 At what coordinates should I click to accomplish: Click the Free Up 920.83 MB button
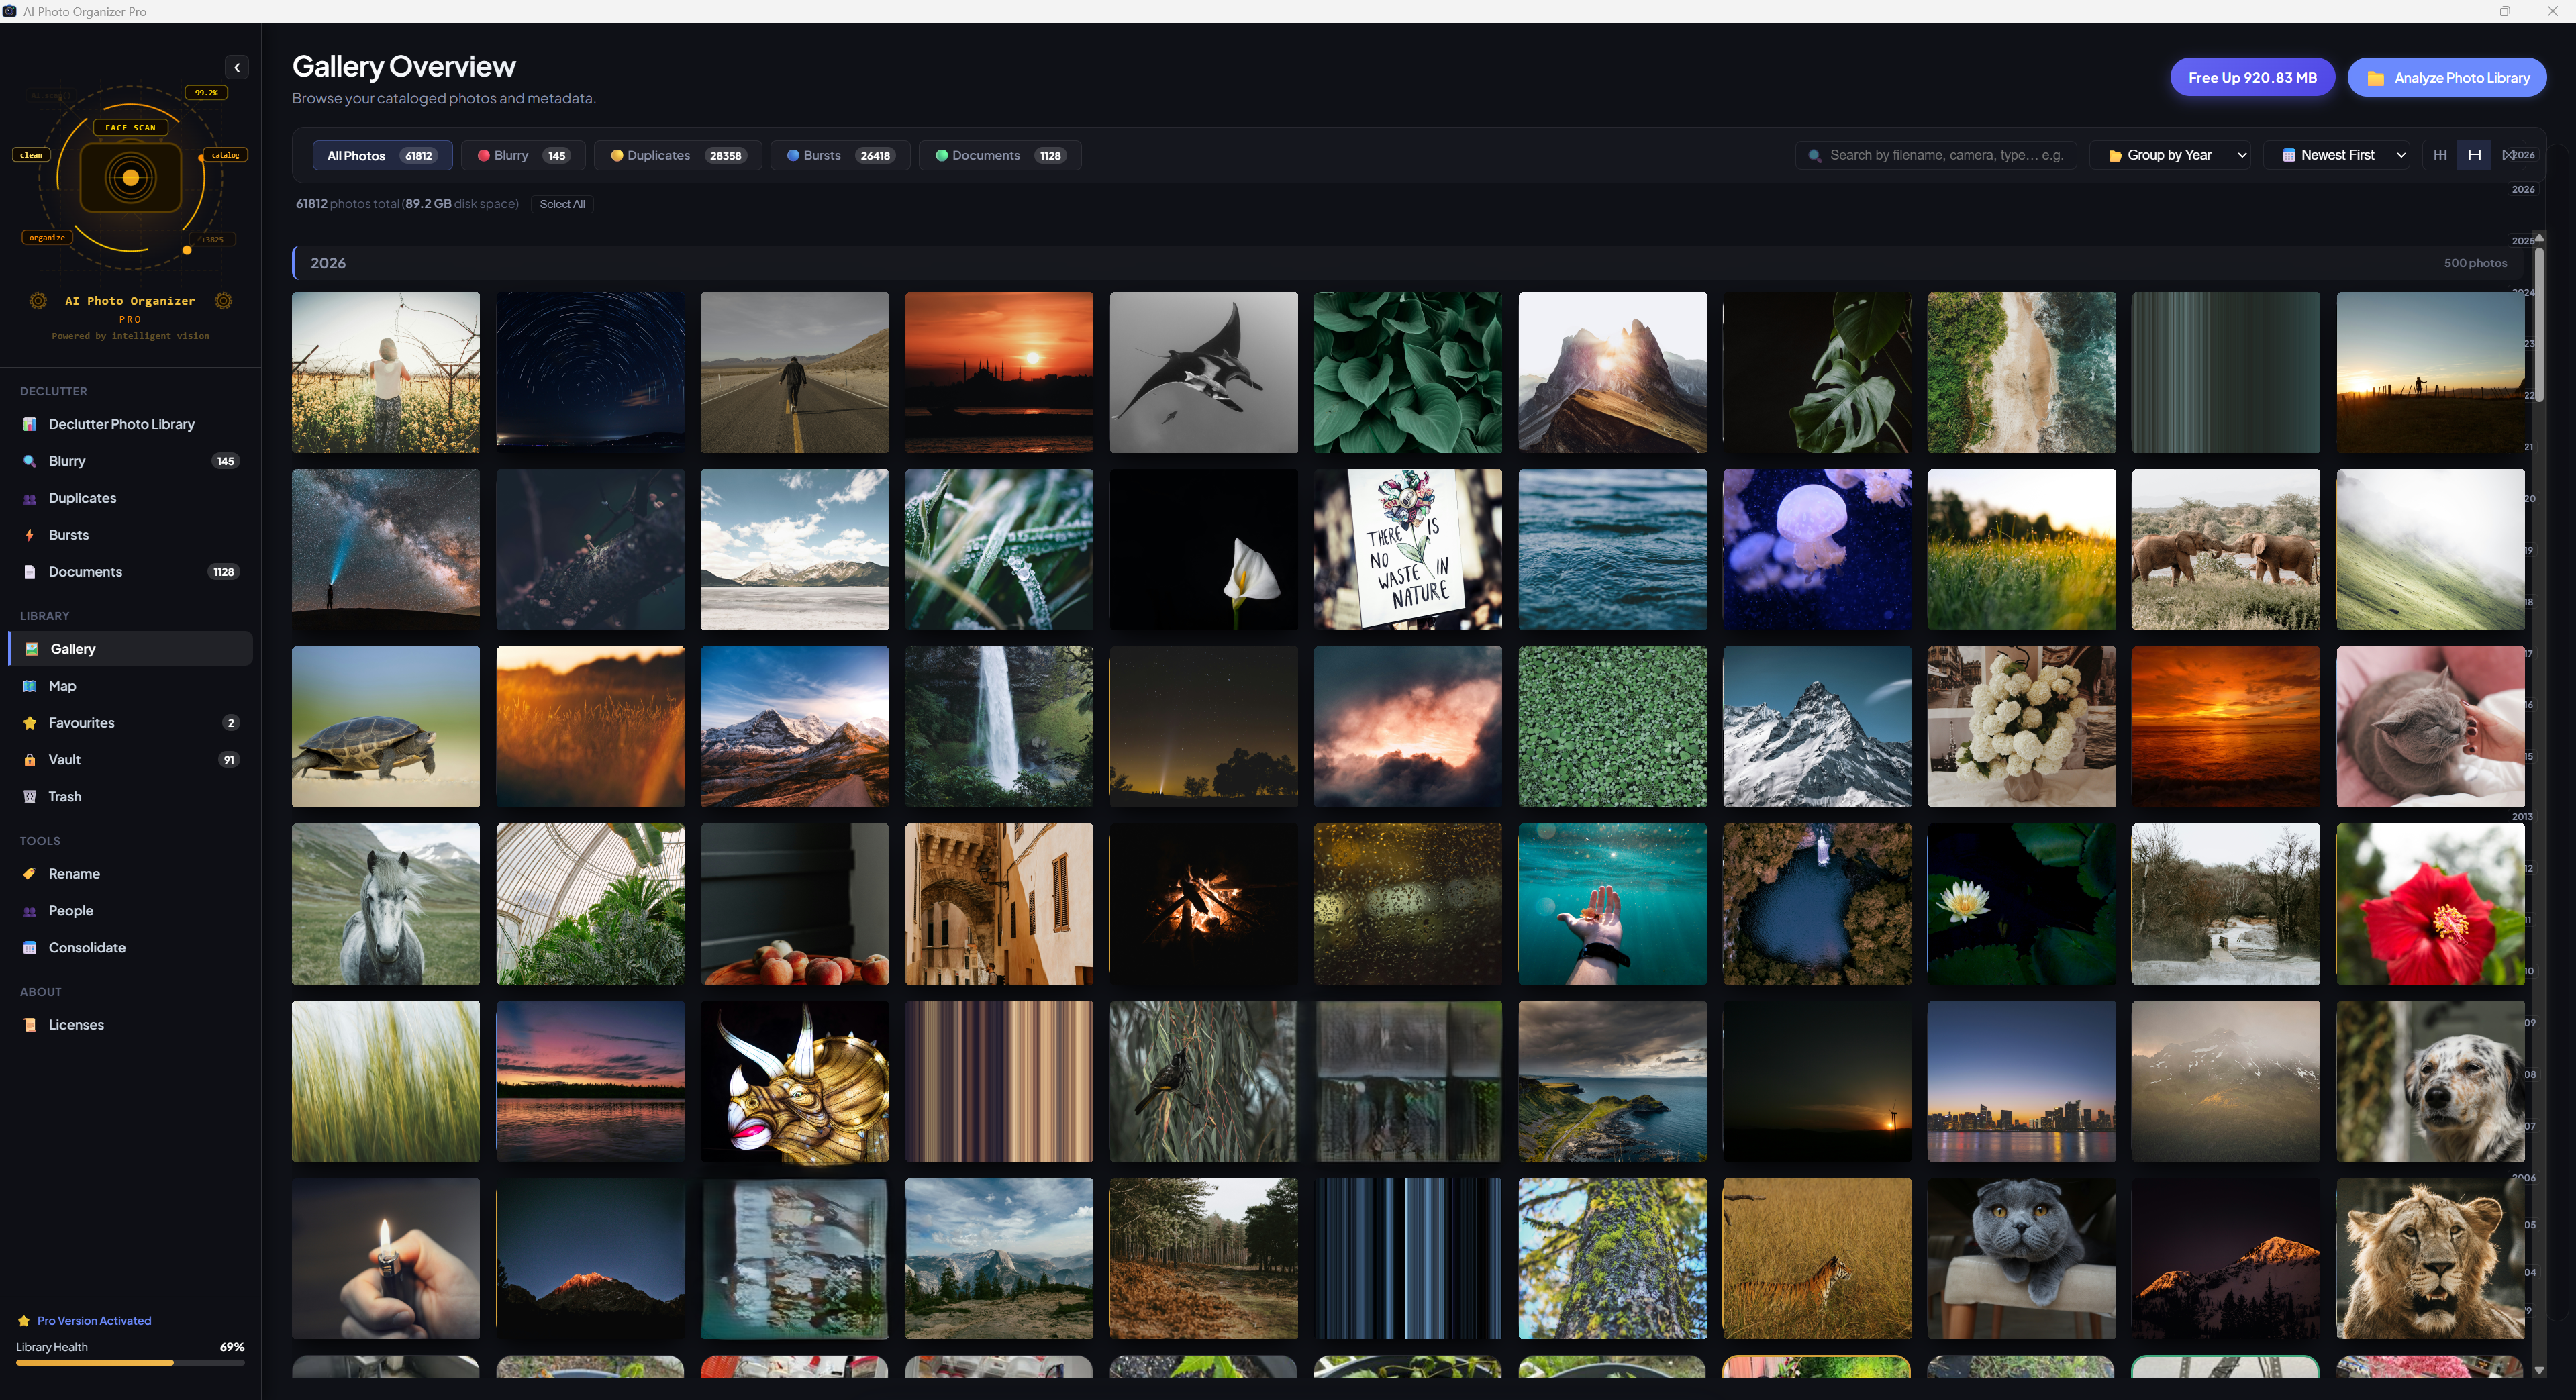click(x=2252, y=77)
